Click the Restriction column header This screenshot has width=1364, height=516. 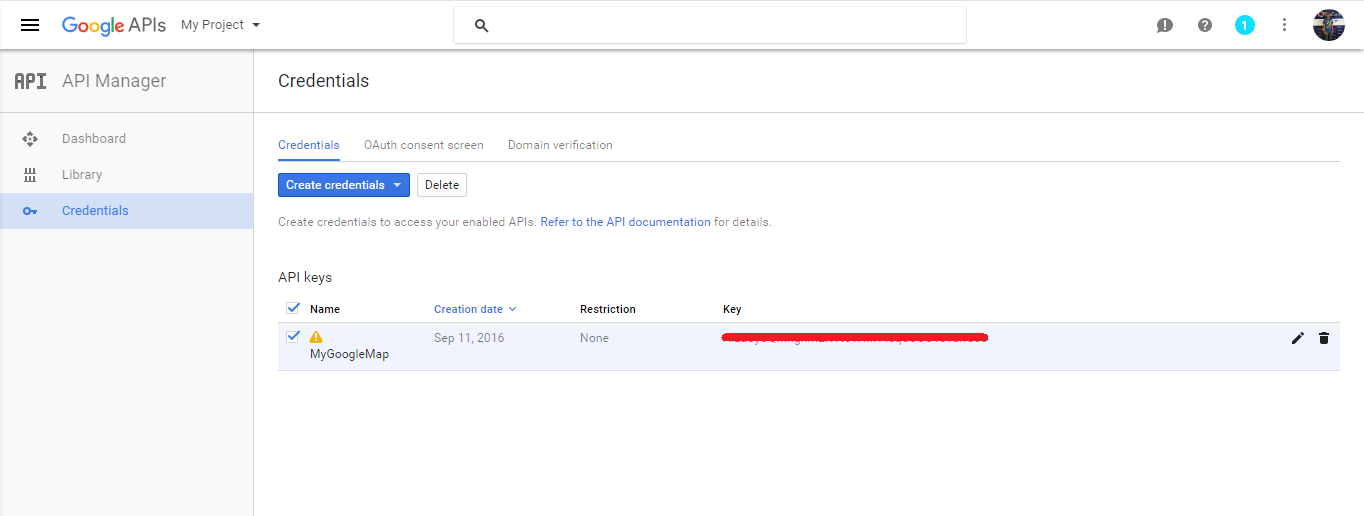(608, 309)
